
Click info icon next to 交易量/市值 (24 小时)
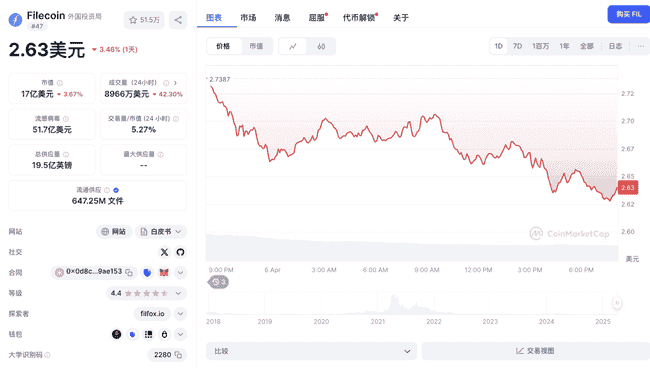click(x=176, y=119)
